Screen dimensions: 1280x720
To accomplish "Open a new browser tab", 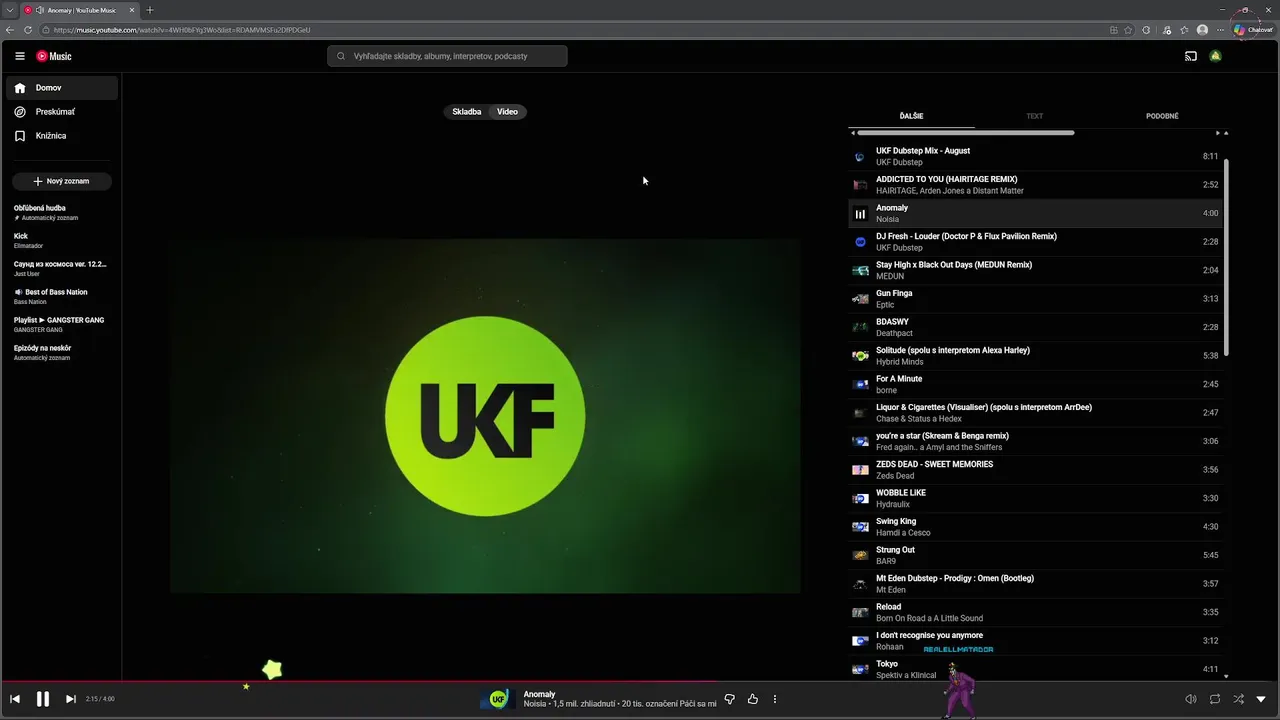I will pos(150,10).
